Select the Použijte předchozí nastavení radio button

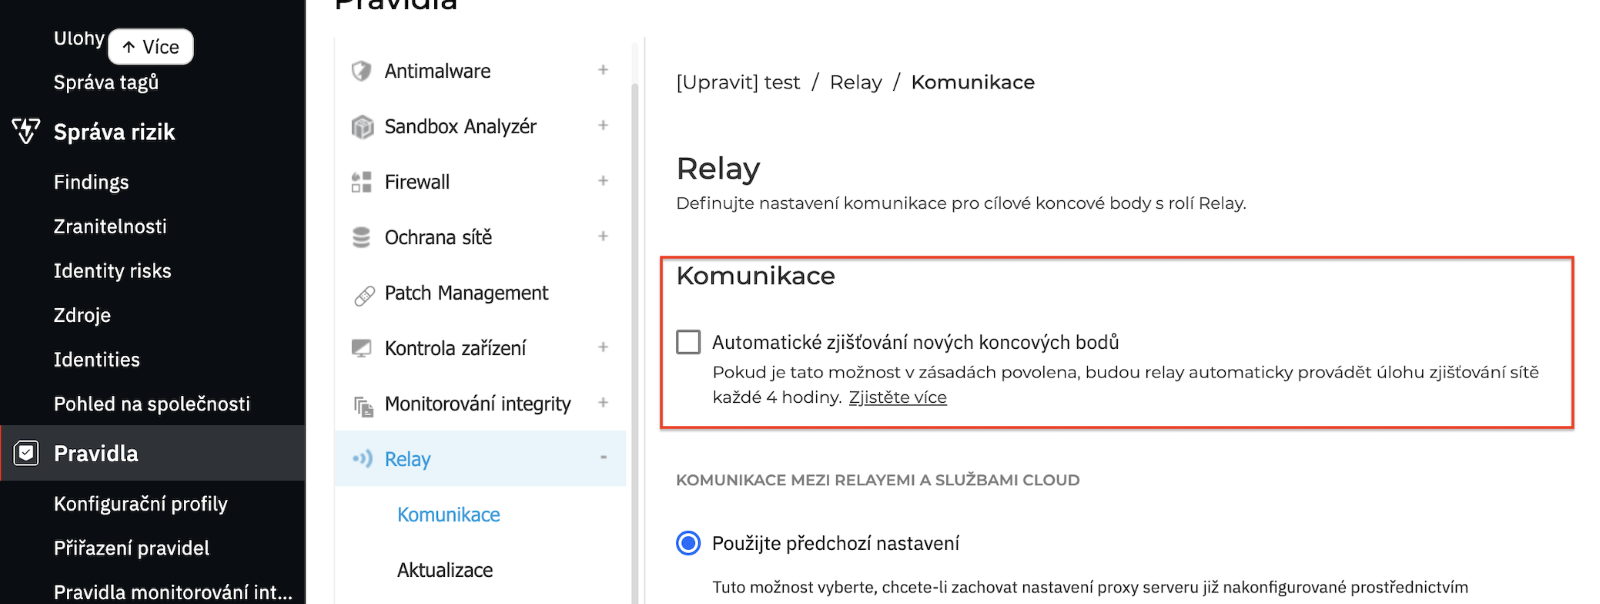(x=688, y=543)
